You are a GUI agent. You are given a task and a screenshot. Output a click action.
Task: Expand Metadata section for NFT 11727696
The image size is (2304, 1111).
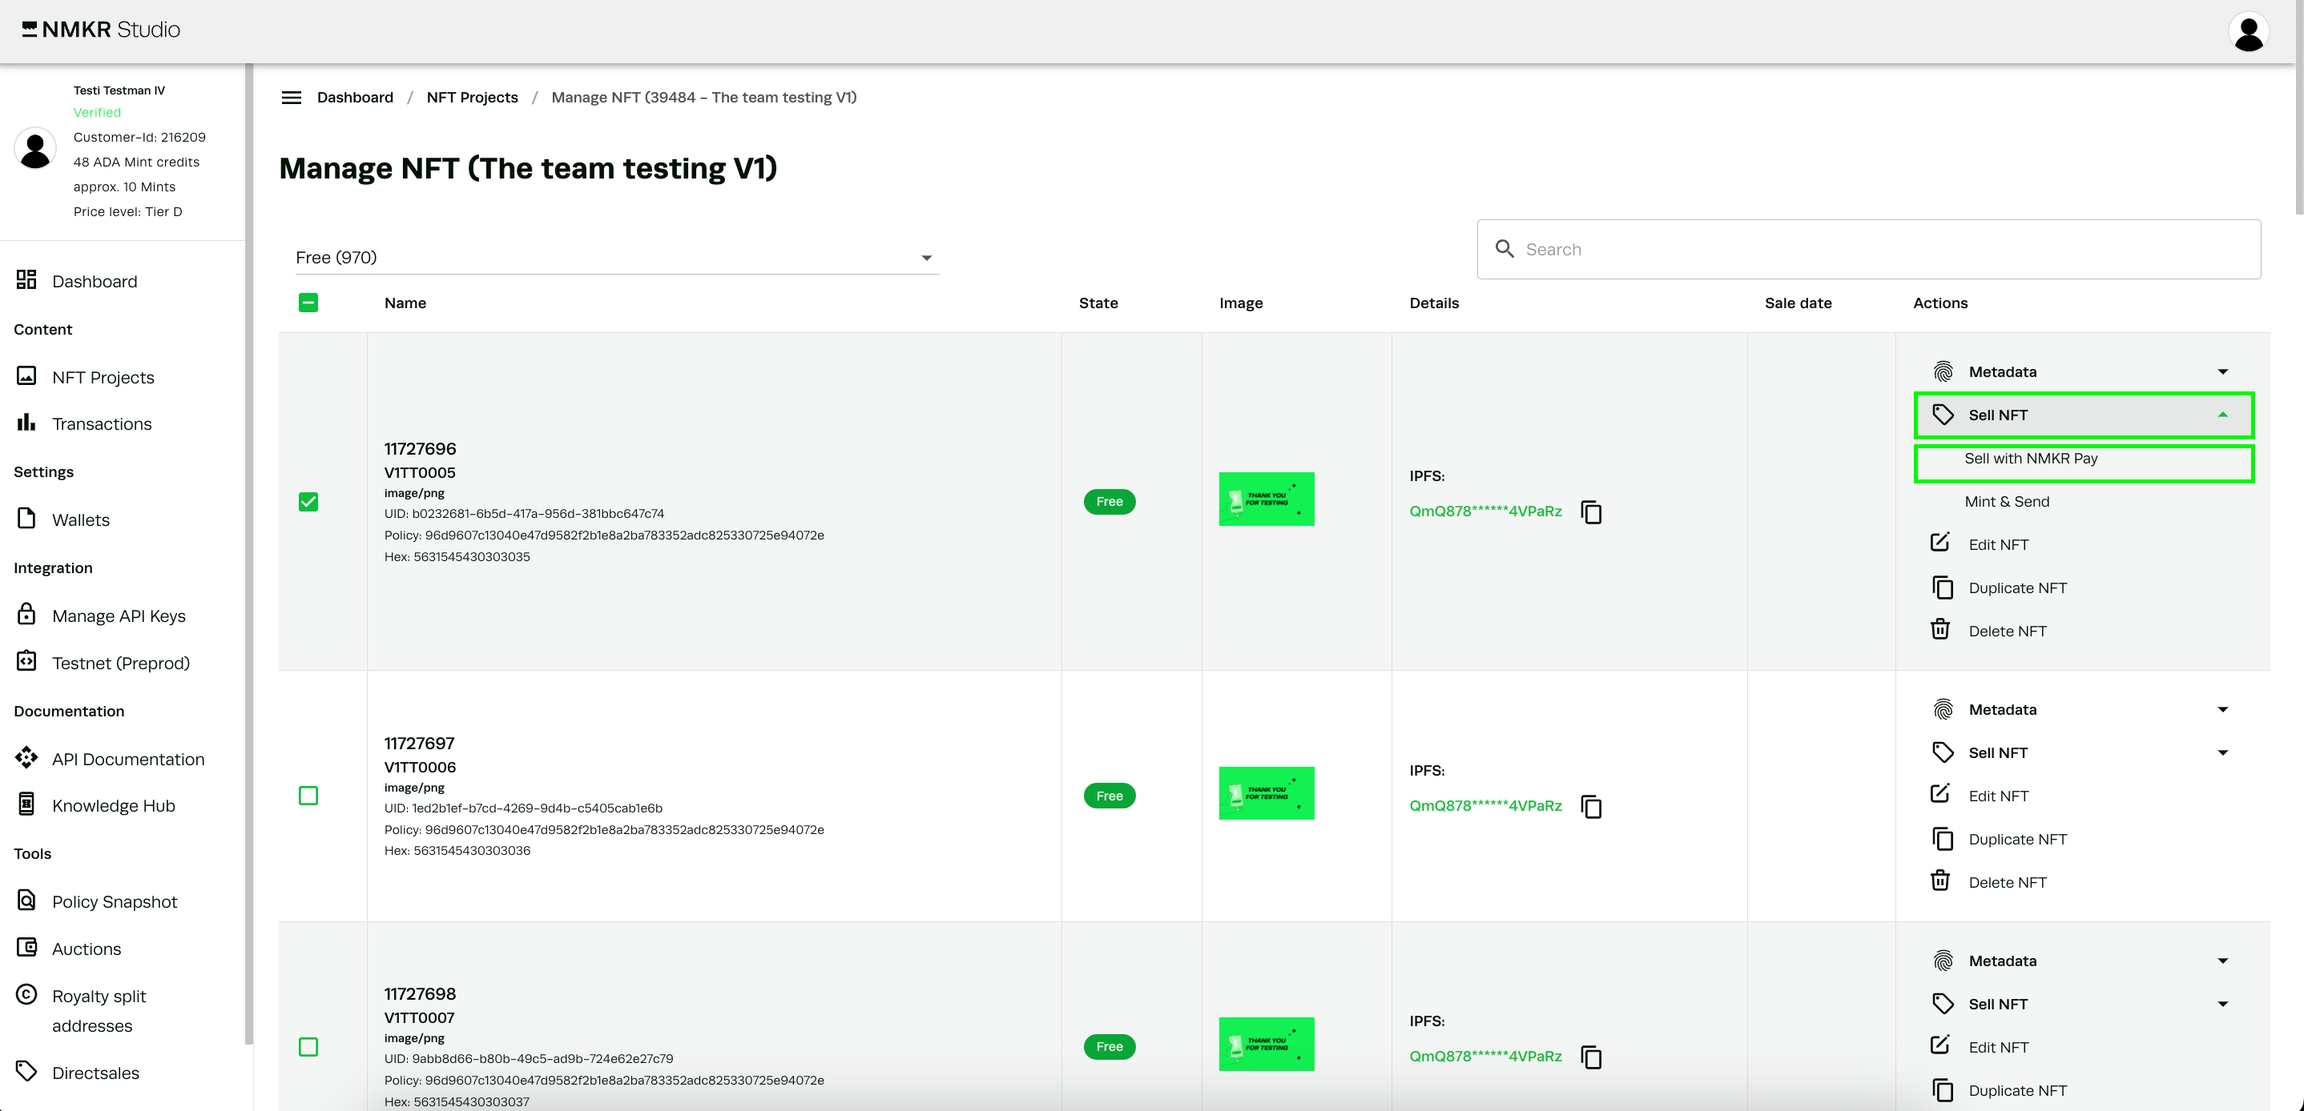[2082, 371]
